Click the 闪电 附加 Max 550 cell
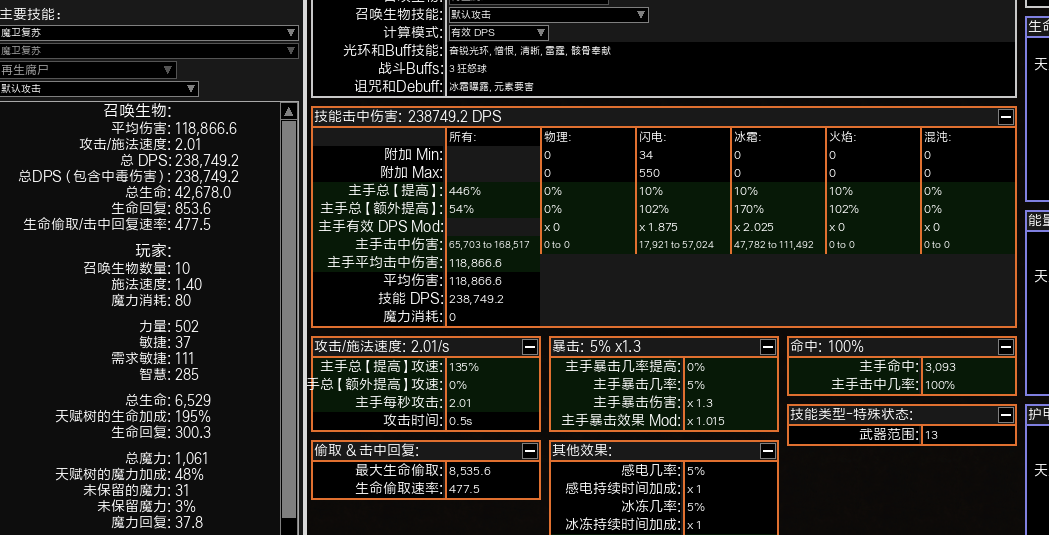This screenshot has width=1049, height=535. pos(683,173)
